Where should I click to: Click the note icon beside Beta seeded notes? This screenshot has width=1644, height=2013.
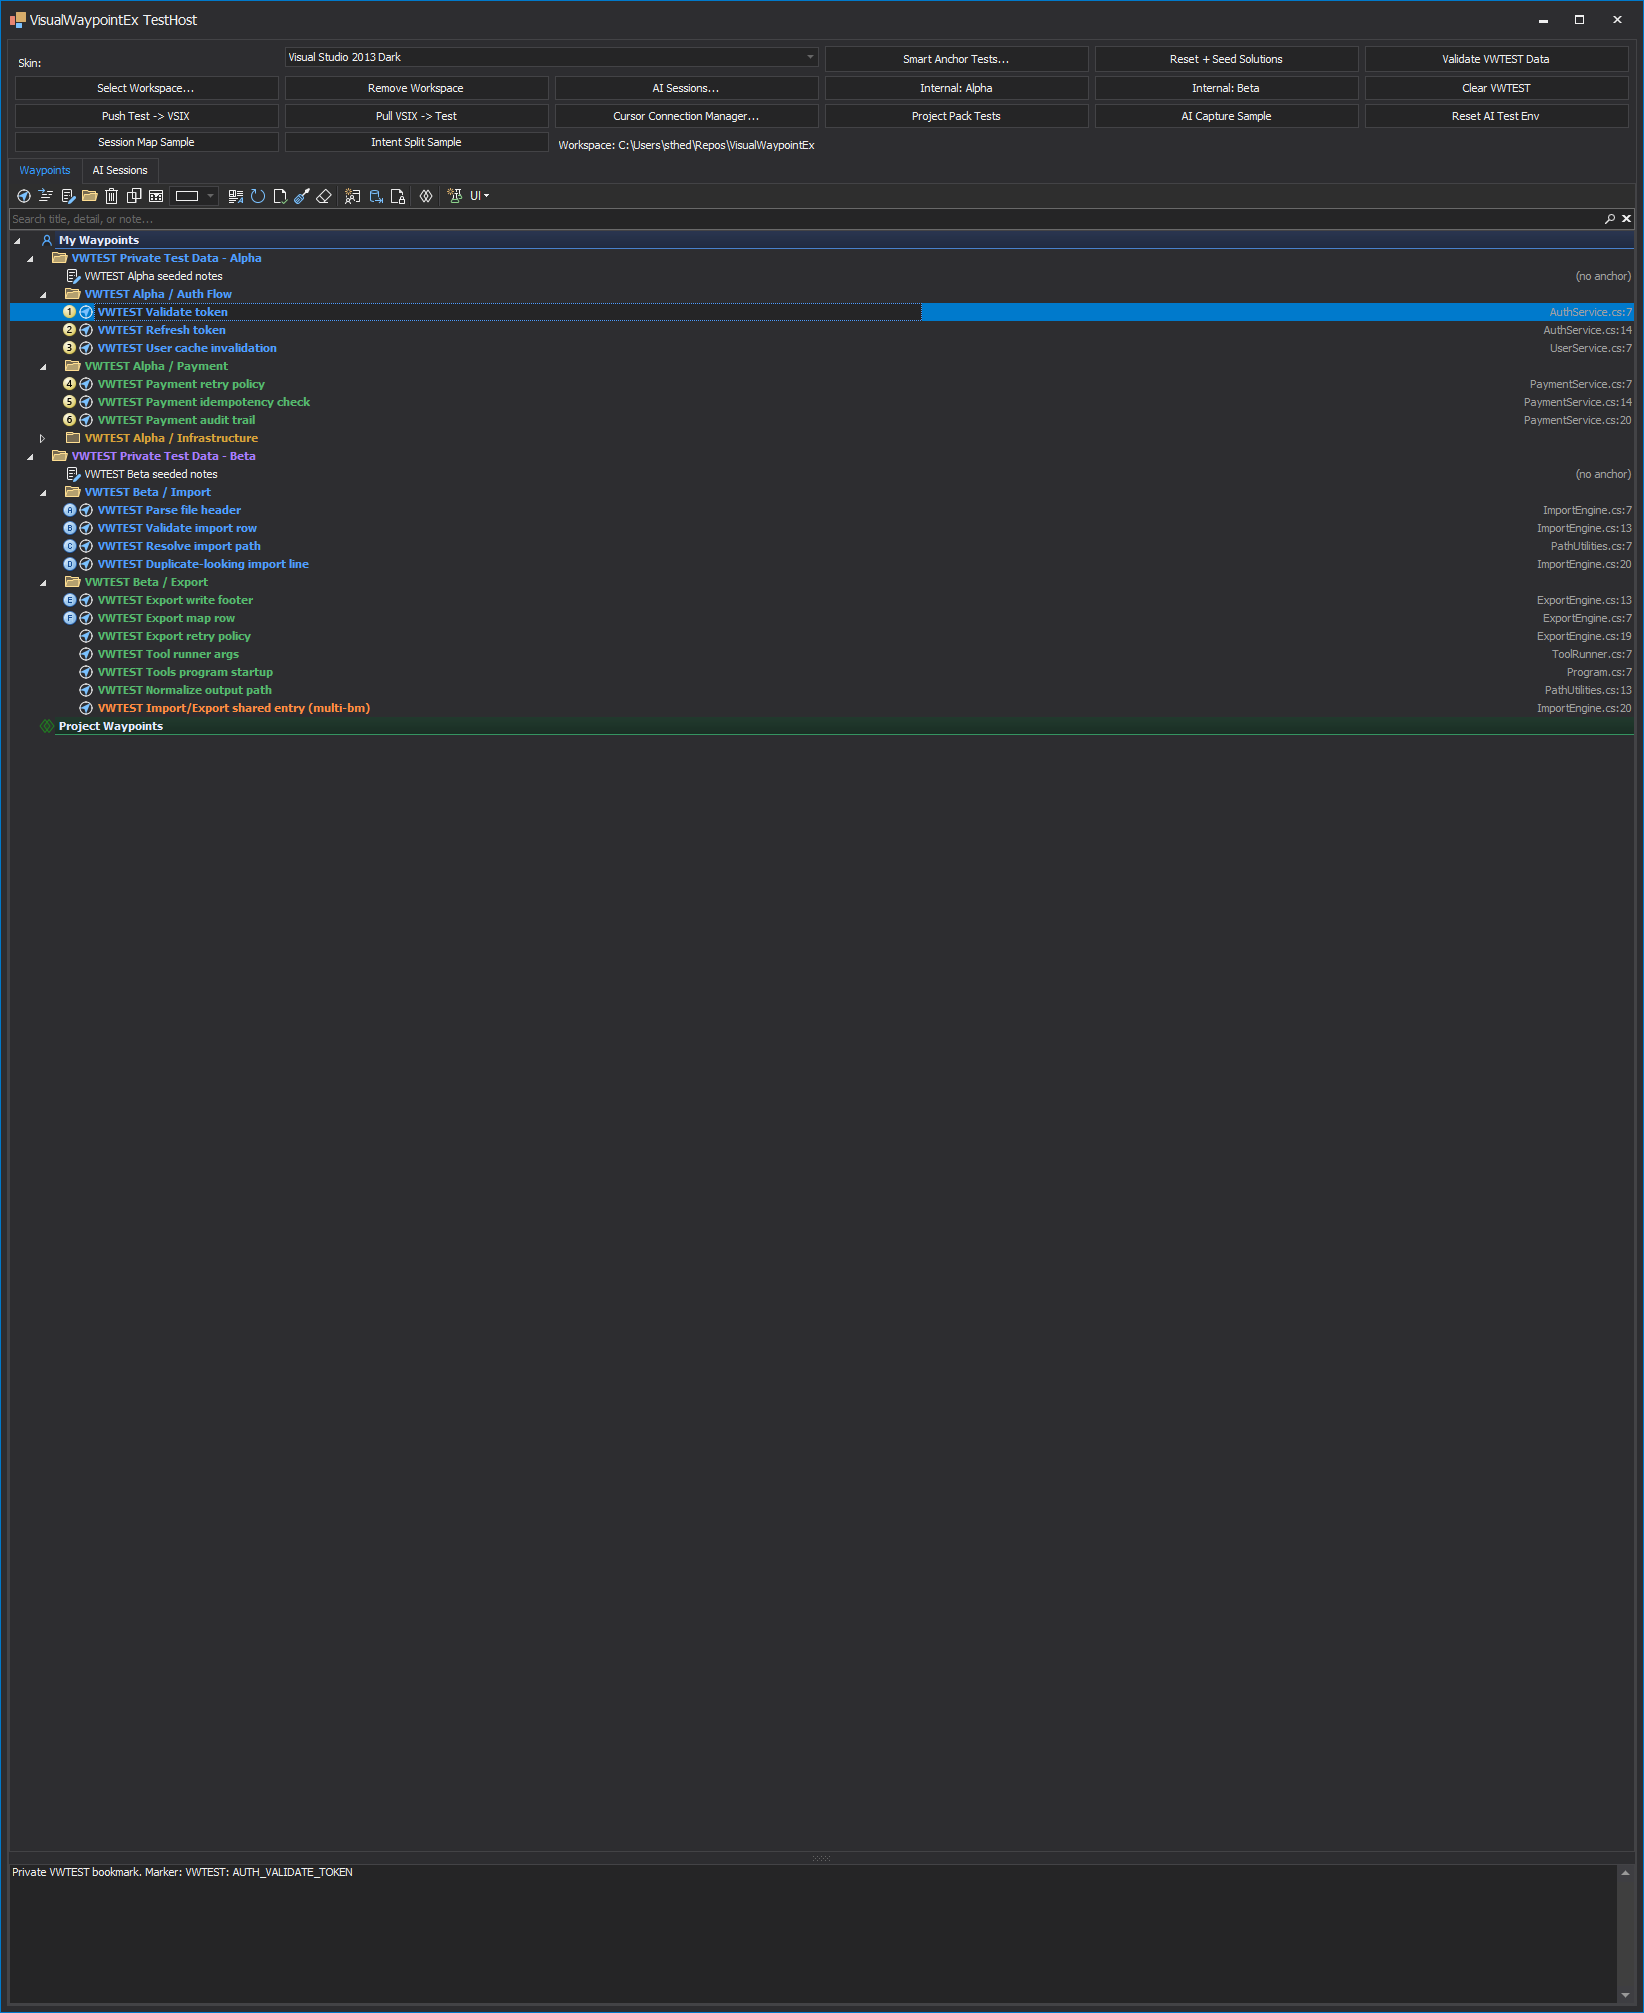73,474
